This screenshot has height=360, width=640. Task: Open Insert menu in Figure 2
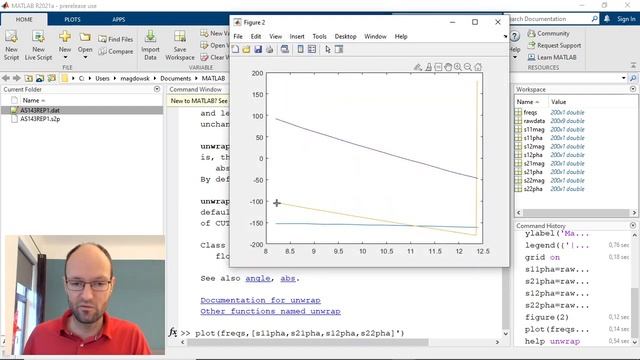(x=297, y=36)
